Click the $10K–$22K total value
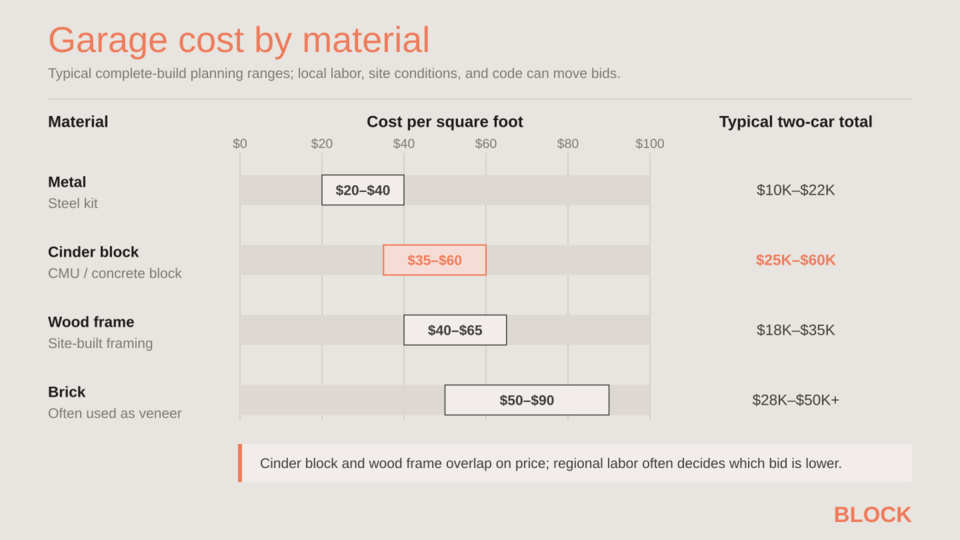 [795, 190]
